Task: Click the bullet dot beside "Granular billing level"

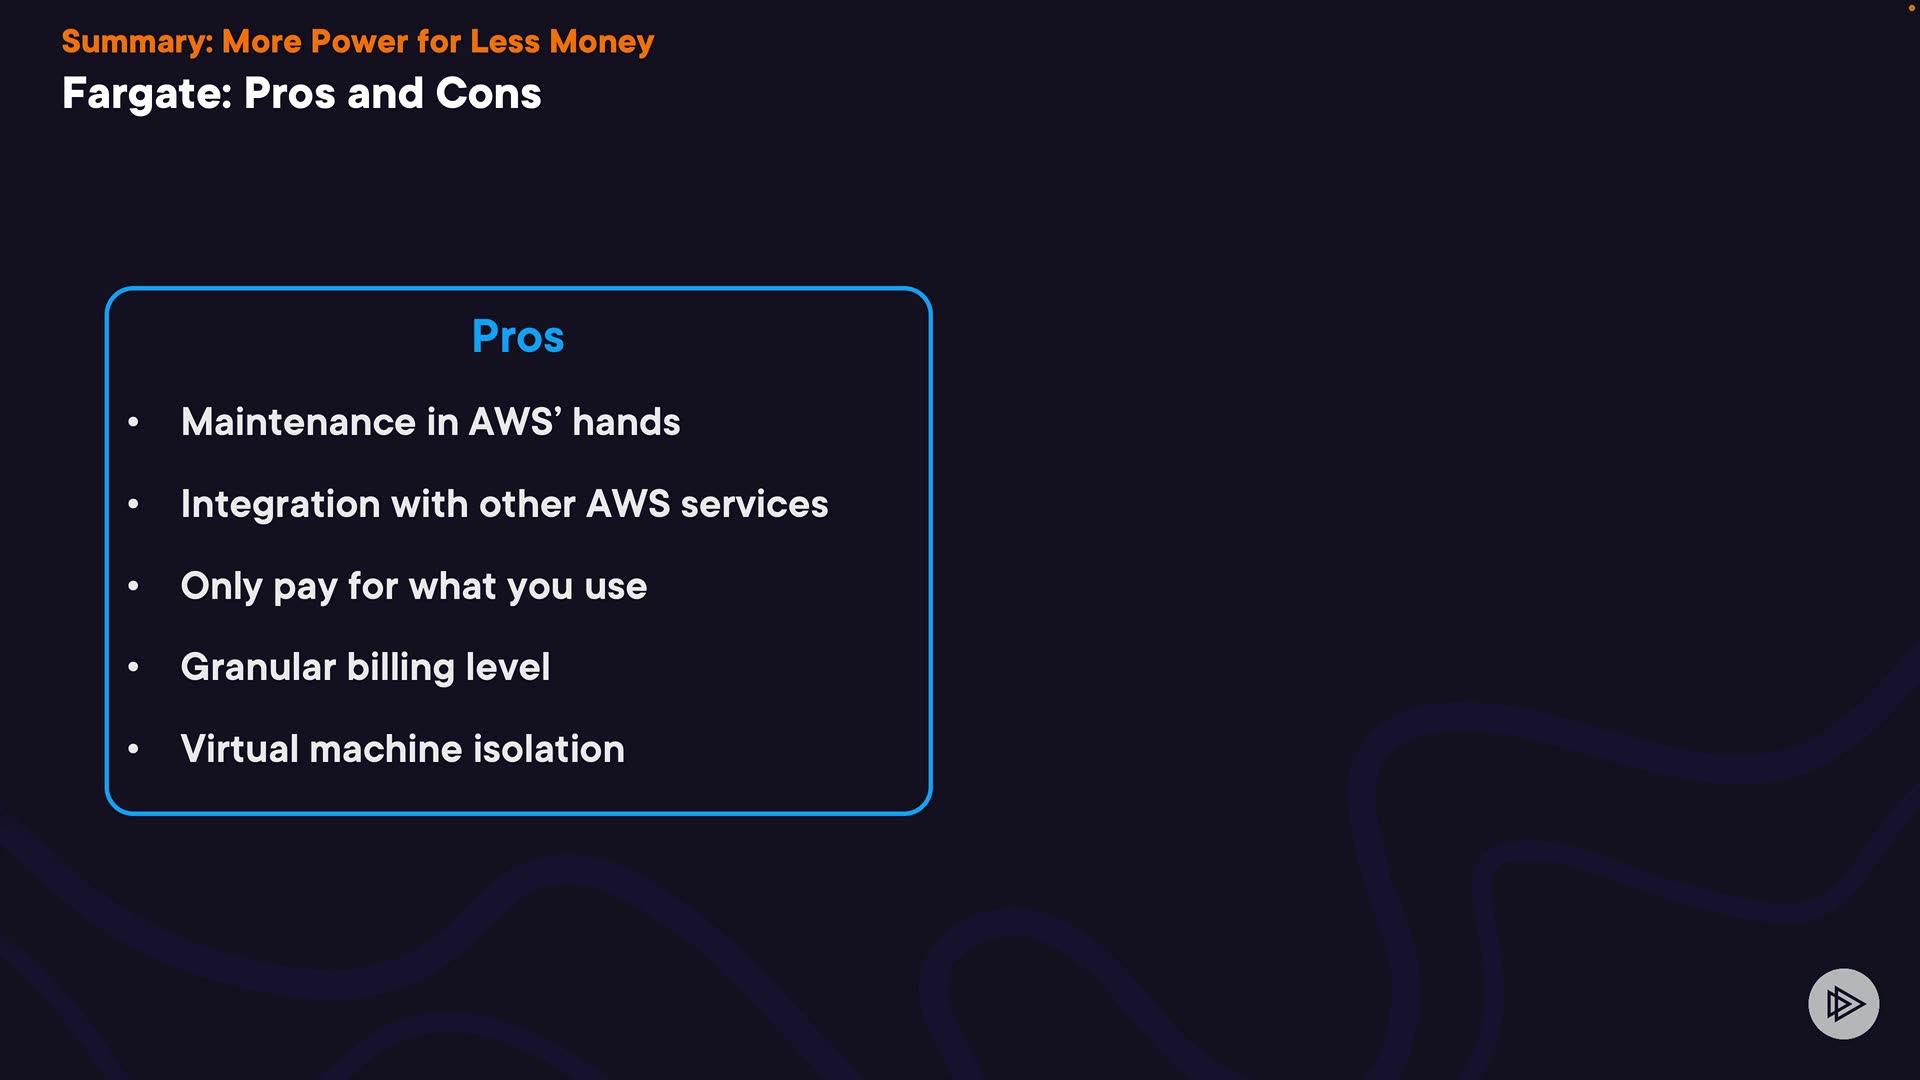Action: point(133,667)
